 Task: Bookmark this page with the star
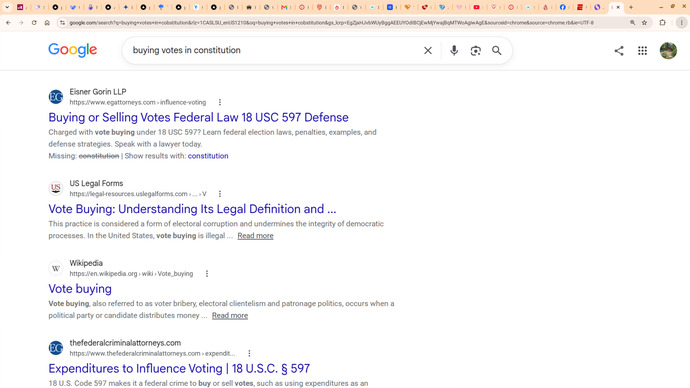644,22
